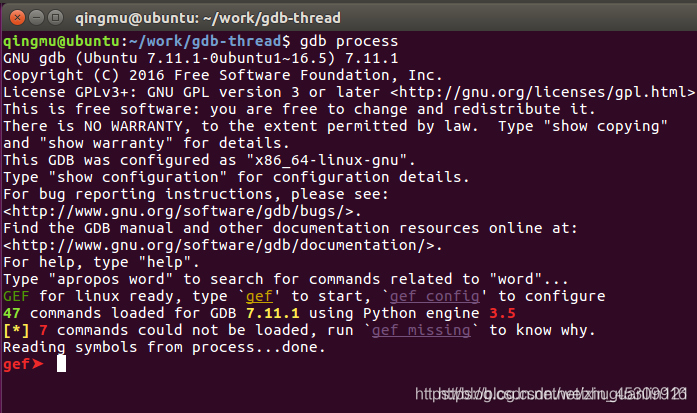
Task: Click 'Type "apropos word"' line
Action: [x=286, y=279]
